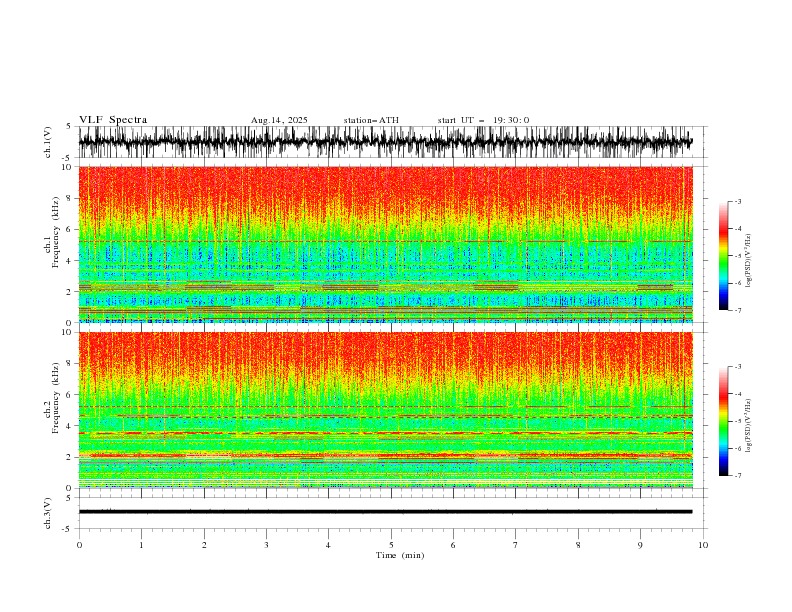
Task: Click time axis tick label '7'
Action: point(516,545)
